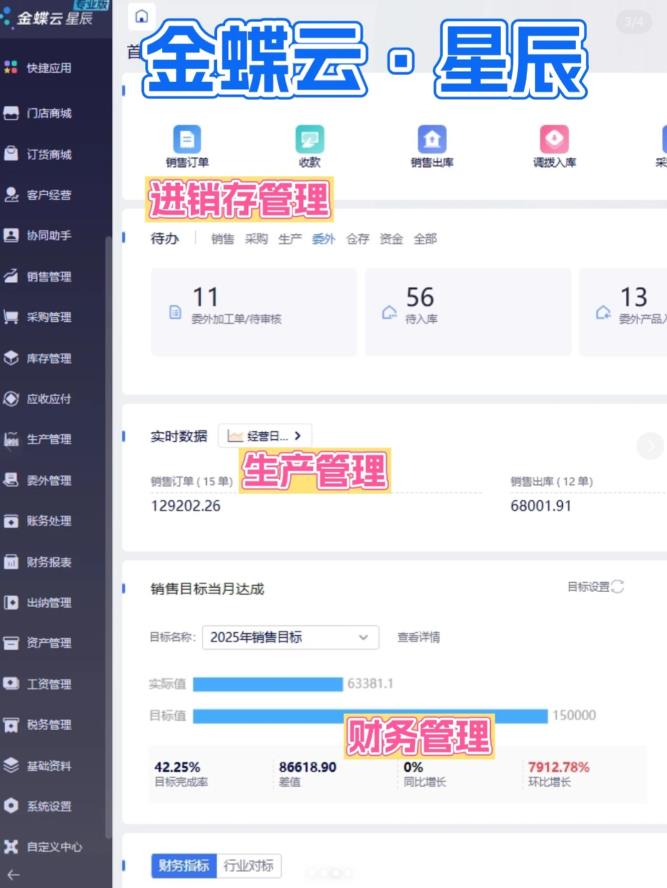
Task: Open the 销售订单 shortcut icon
Action: [187, 140]
